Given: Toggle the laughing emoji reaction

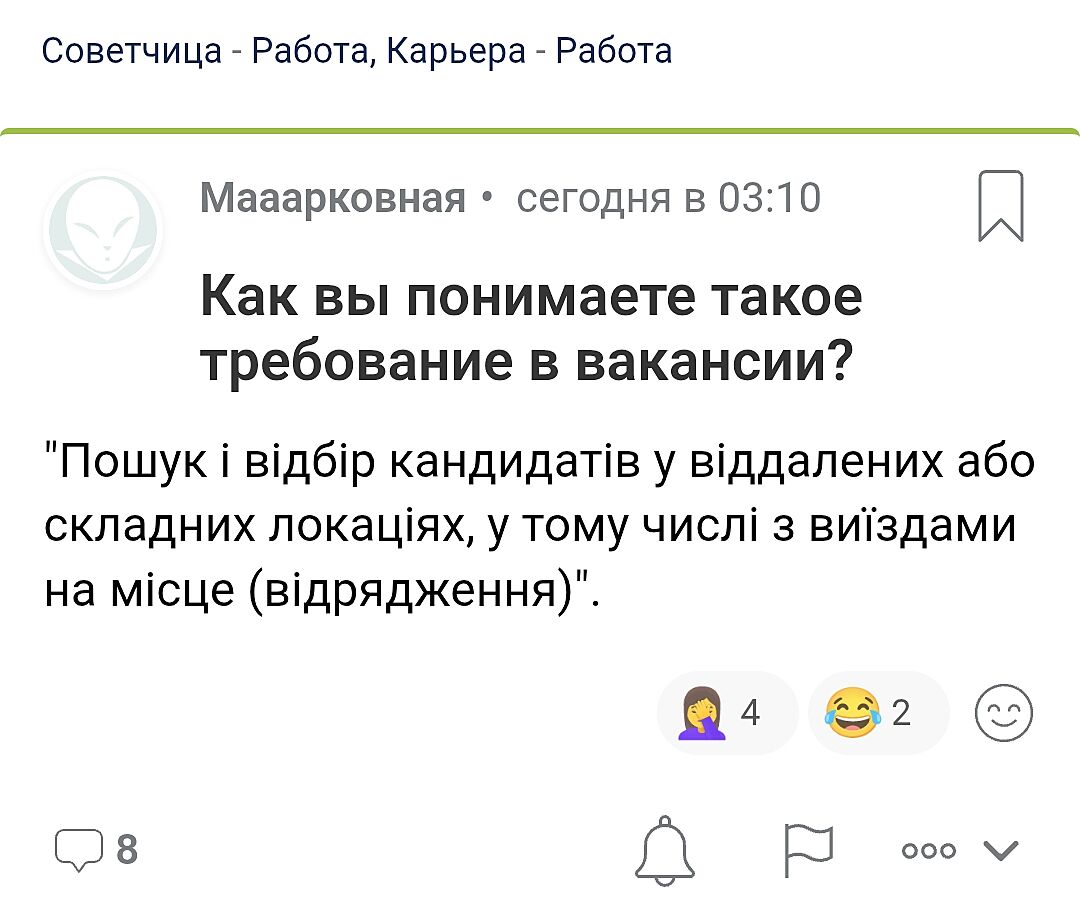Looking at the screenshot, I should 849,714.
